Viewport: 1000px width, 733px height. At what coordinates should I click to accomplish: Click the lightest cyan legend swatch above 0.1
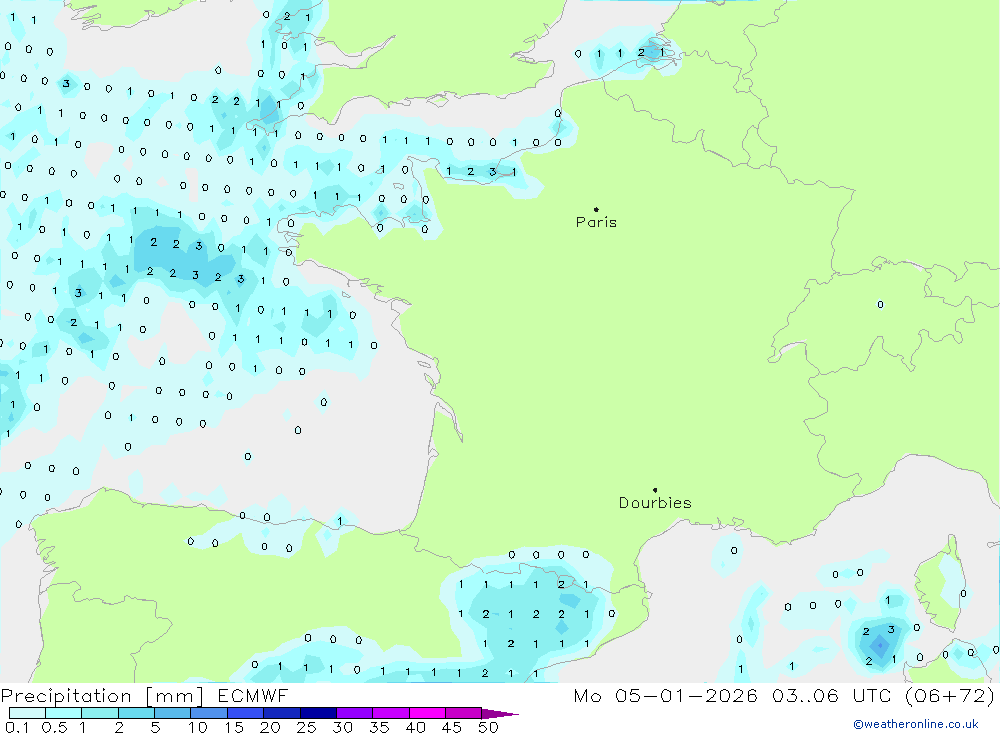point(27,713)
